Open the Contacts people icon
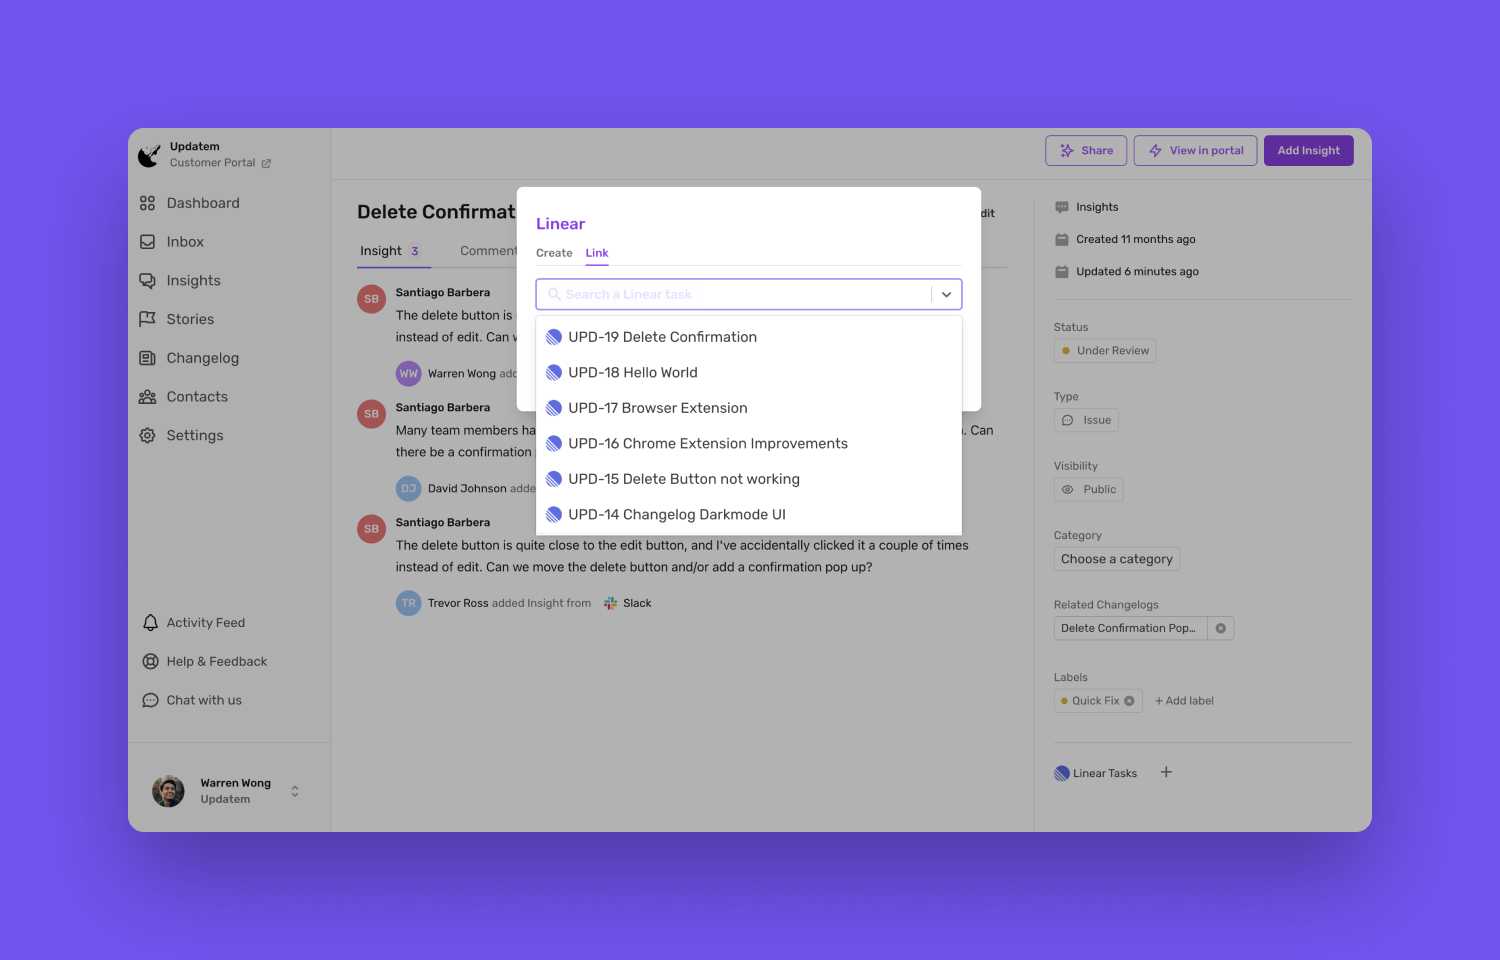1500x960 pixels. 147,397
